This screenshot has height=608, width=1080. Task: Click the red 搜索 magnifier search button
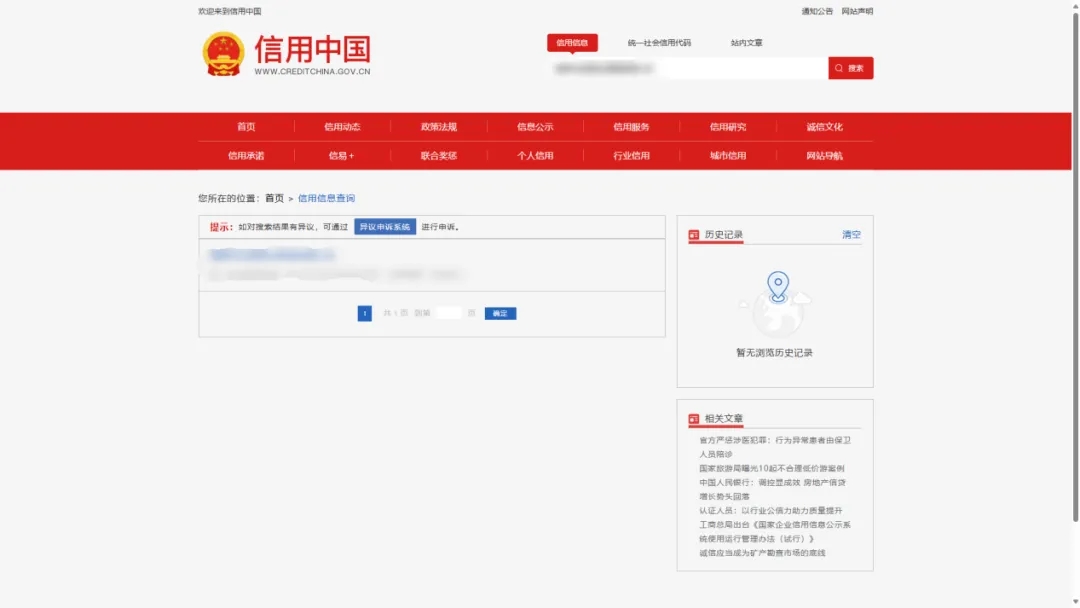point(850,68)
